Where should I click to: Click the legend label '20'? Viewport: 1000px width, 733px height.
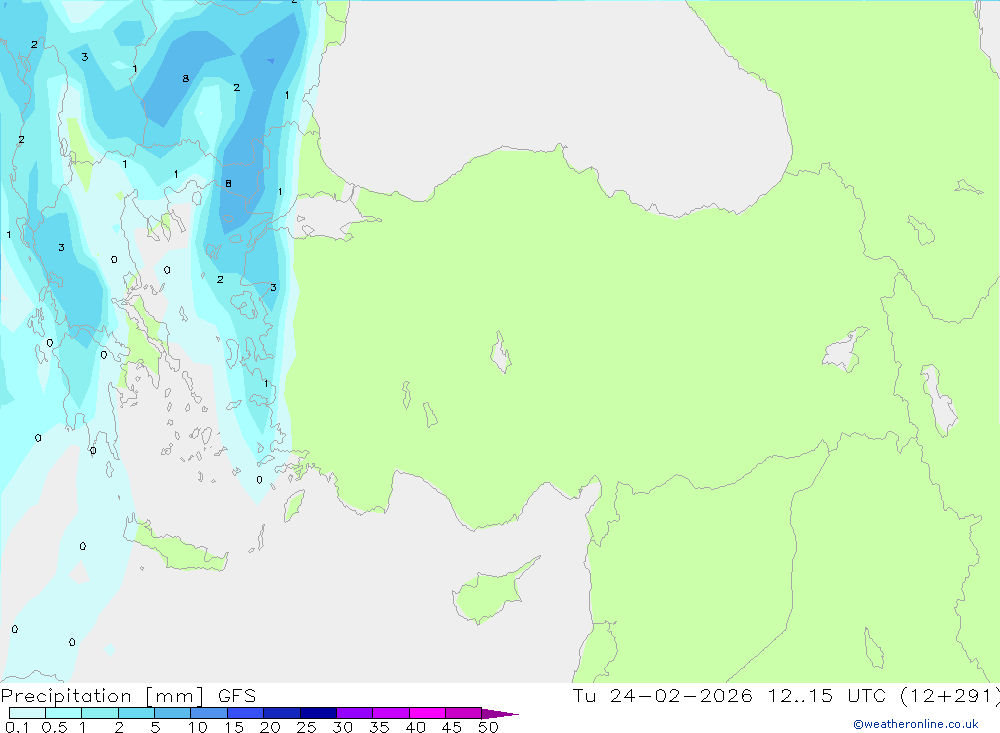click(270, 727)
